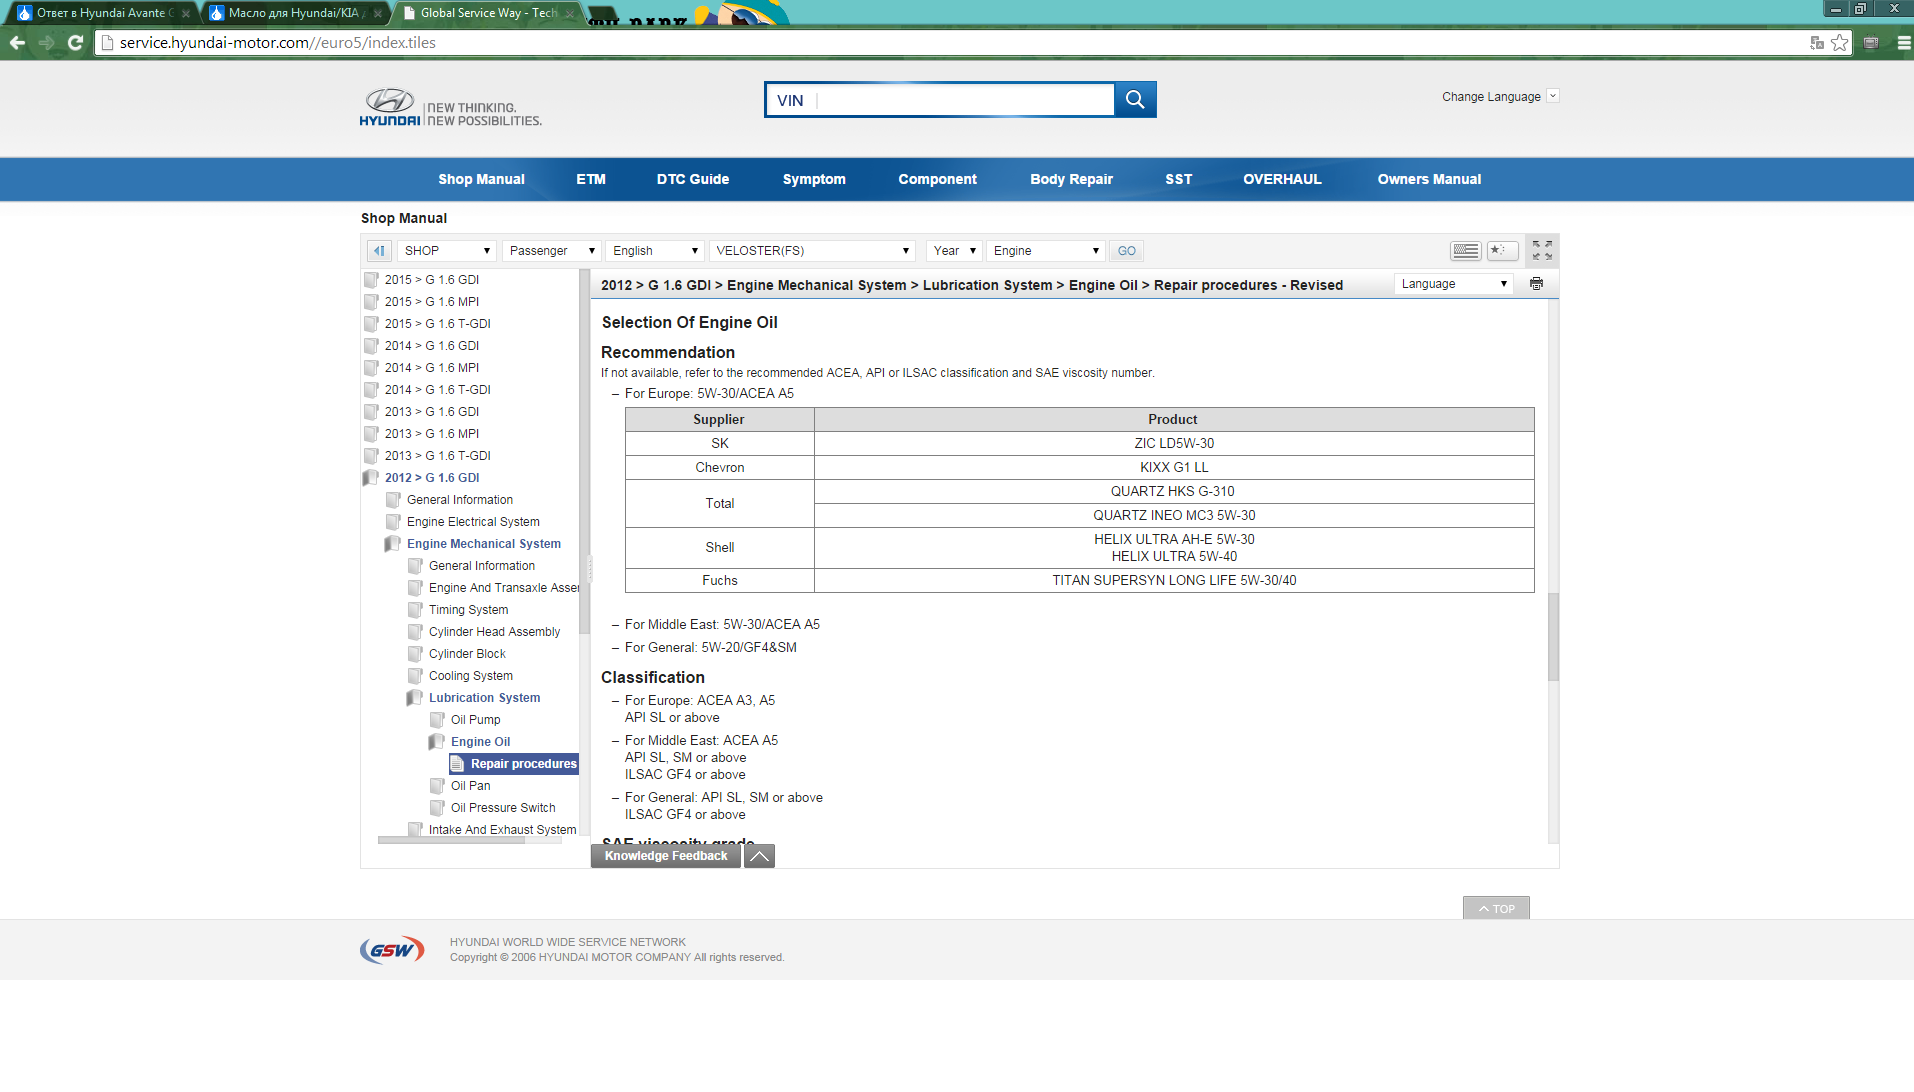The width and height of the screenshot is (1914, 1092).
Task: Go forward in browser history
Action: 46,42
